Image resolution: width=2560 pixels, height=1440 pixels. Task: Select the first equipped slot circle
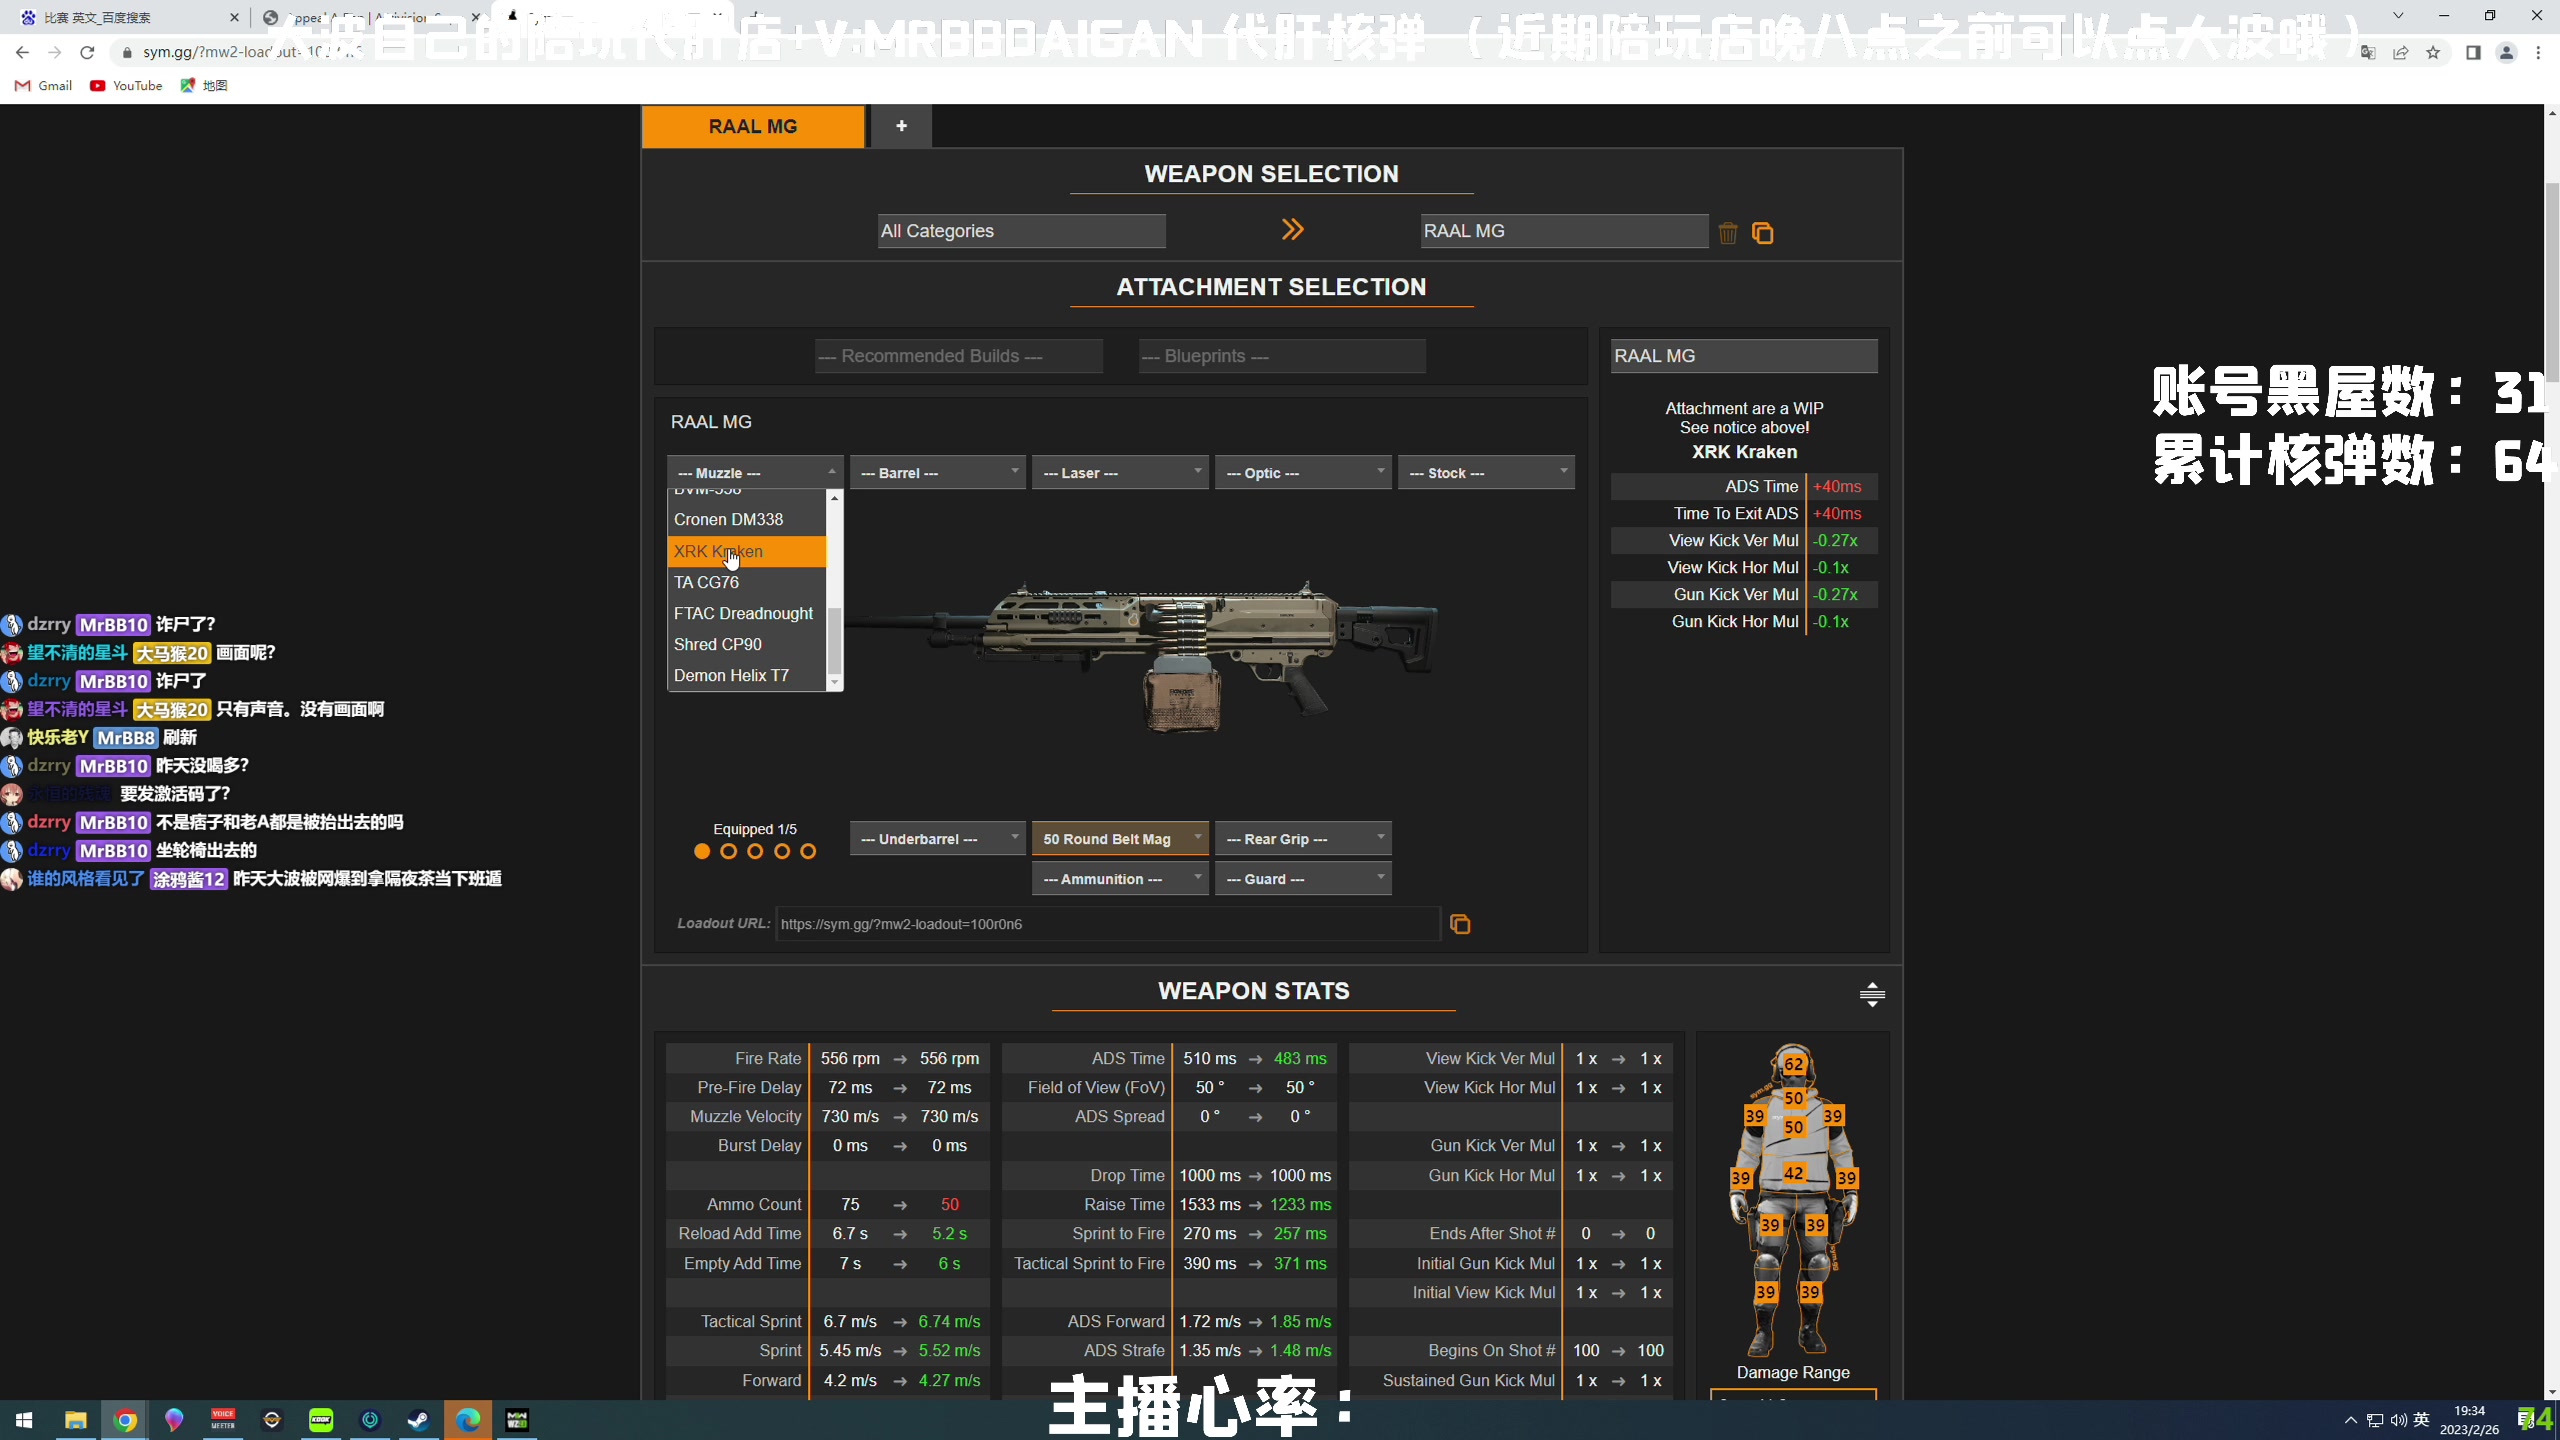(702, 851)
